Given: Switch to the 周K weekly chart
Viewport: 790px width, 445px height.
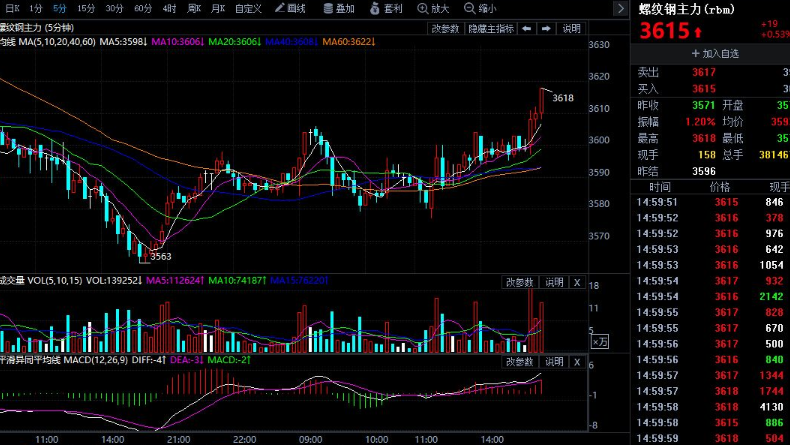Looking at the screenshot, I should tap(194, 8).
